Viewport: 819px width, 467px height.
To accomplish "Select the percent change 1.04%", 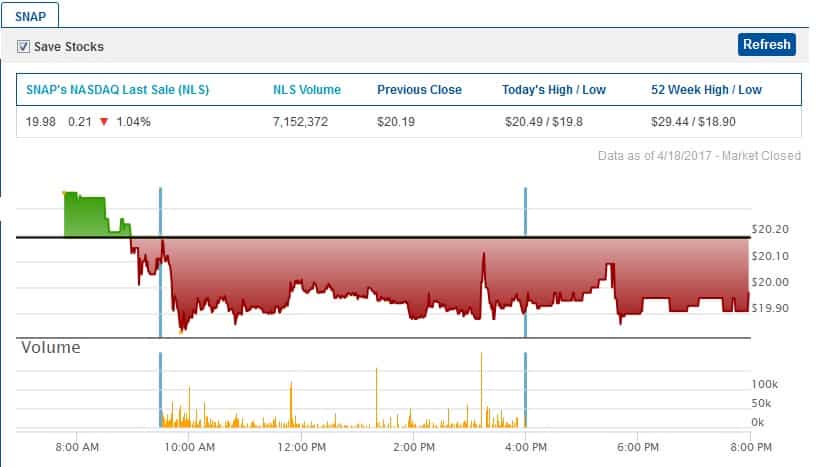I will (133, 122).
